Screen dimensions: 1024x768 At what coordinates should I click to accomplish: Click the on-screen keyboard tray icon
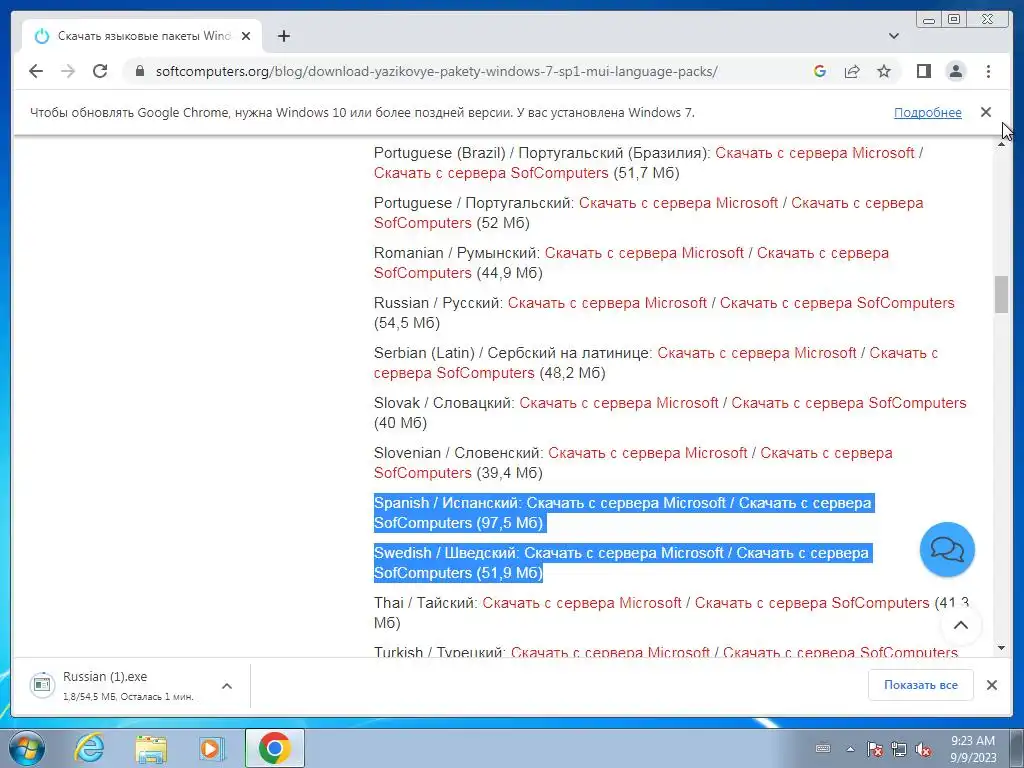tap(823, 748)
